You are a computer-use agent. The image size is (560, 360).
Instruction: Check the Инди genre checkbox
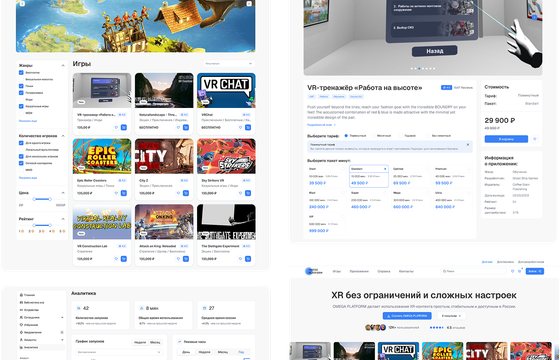coord(21,100)
